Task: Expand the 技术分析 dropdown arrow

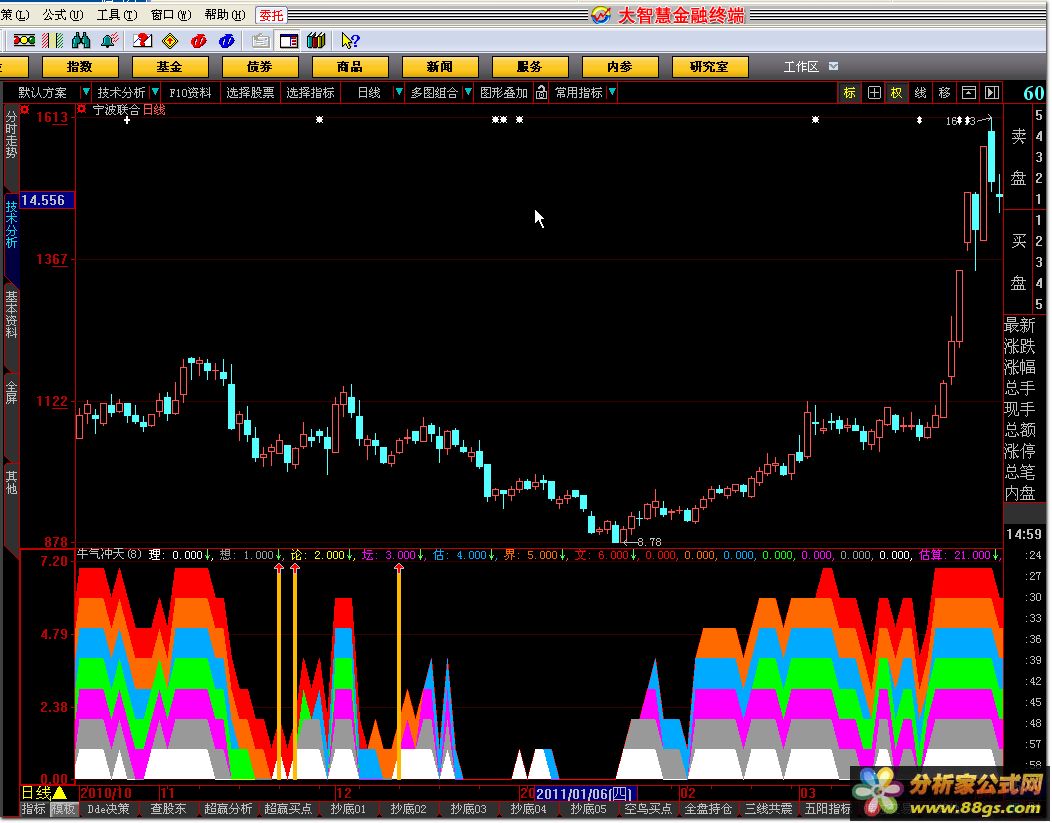Action: coord(155,91)
